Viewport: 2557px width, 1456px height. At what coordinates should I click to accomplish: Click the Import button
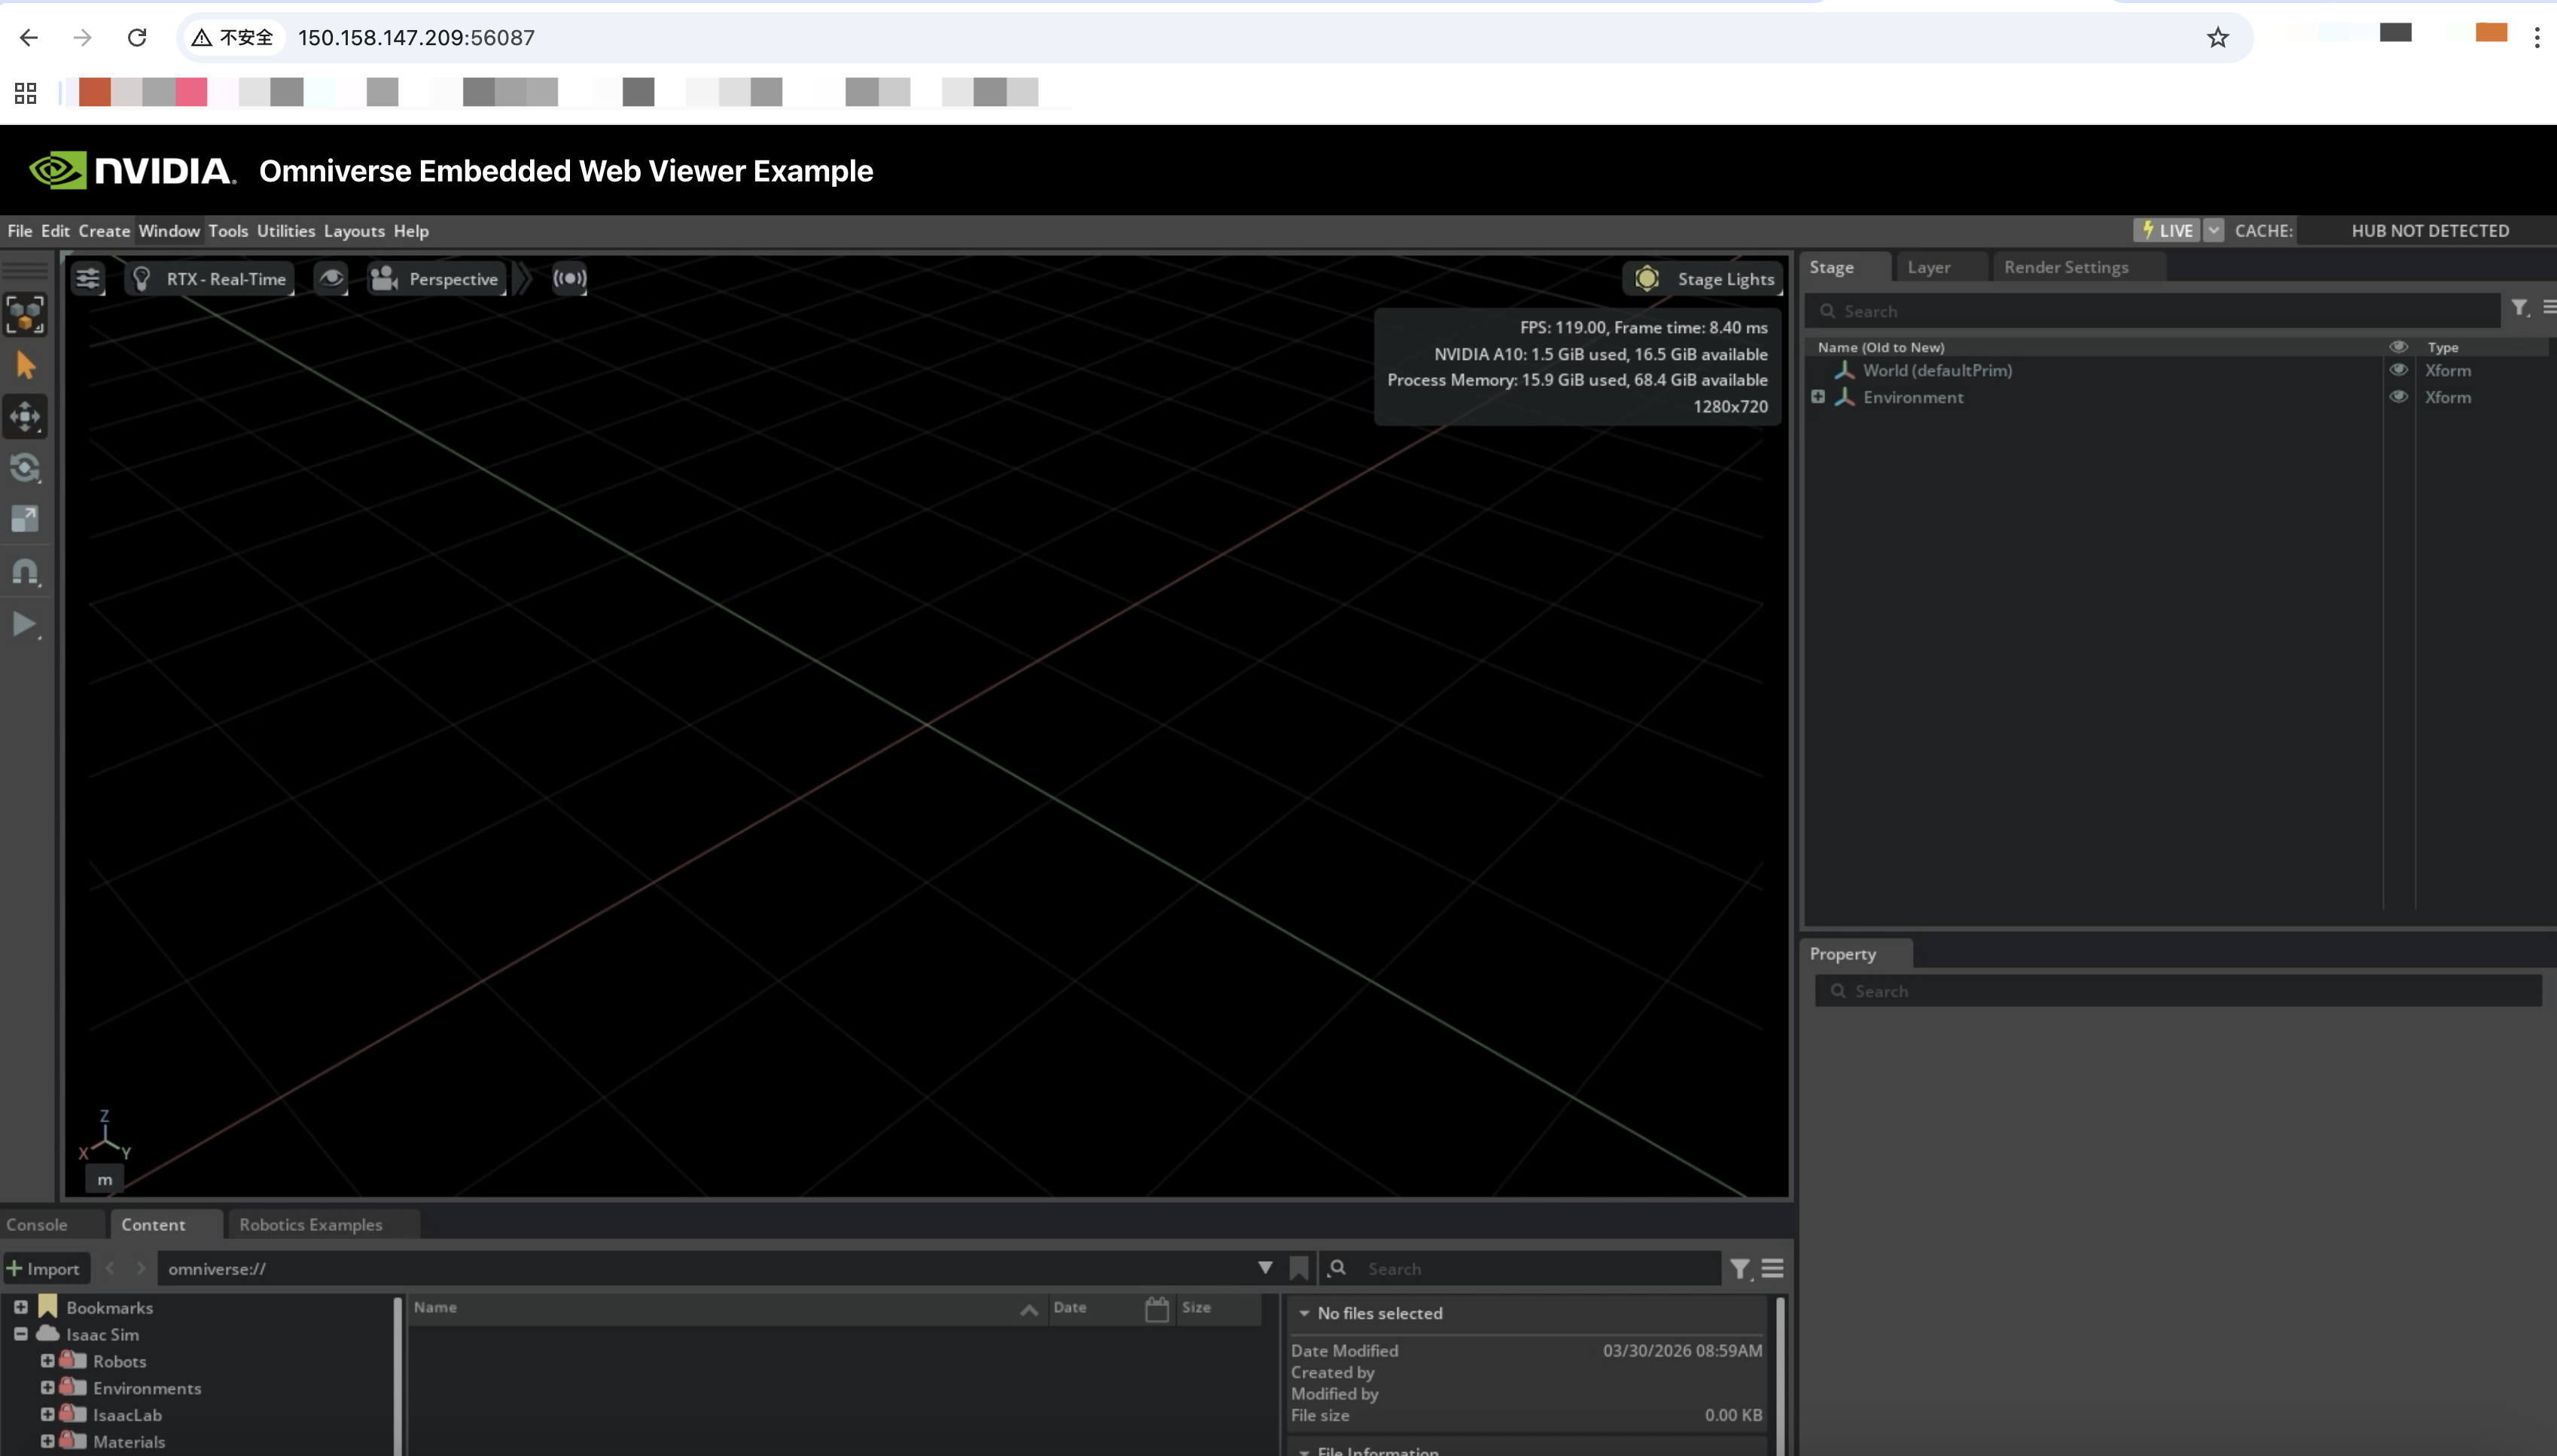point(44,1268)
